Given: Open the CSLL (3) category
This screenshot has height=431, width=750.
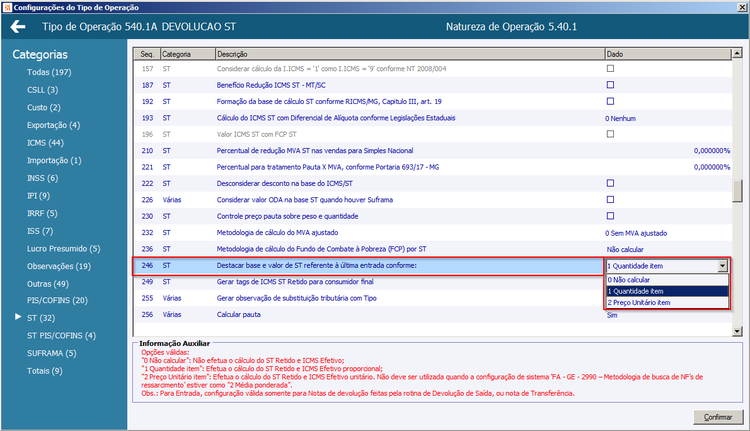Looking at the screenshot, I should (x=43, y=90).
